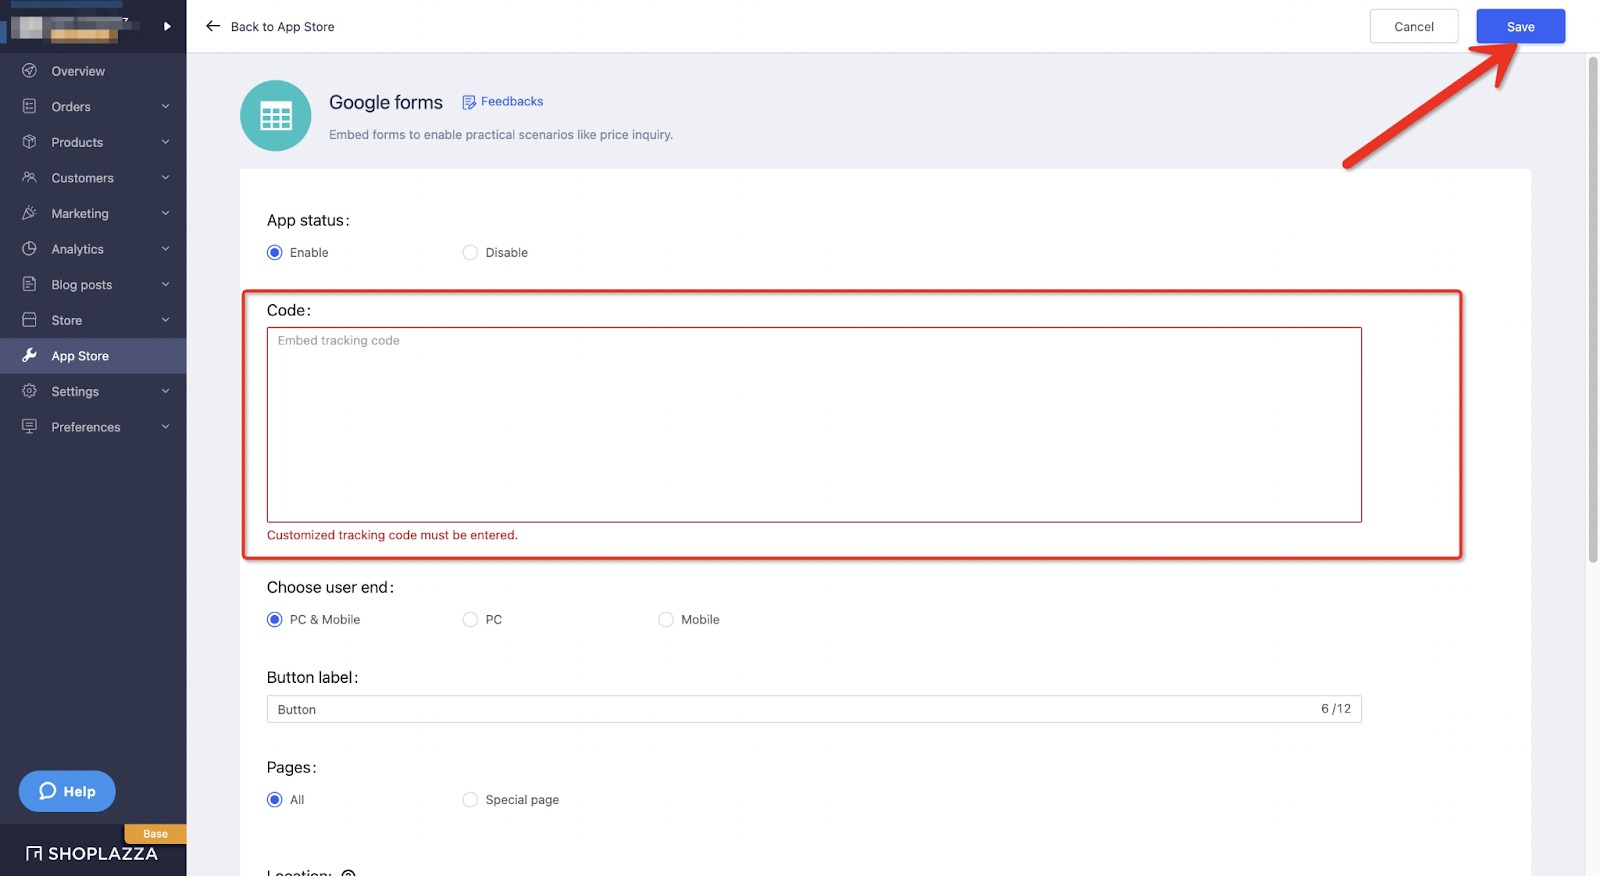
Task: Click the Products box icon
Action: 29,142
